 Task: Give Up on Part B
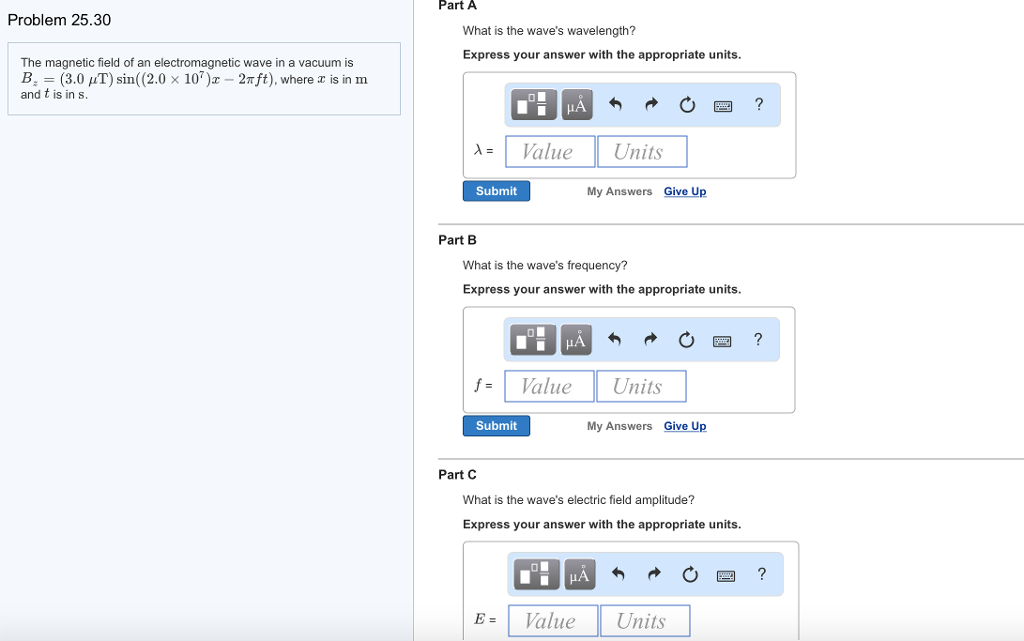coord(685,426)
